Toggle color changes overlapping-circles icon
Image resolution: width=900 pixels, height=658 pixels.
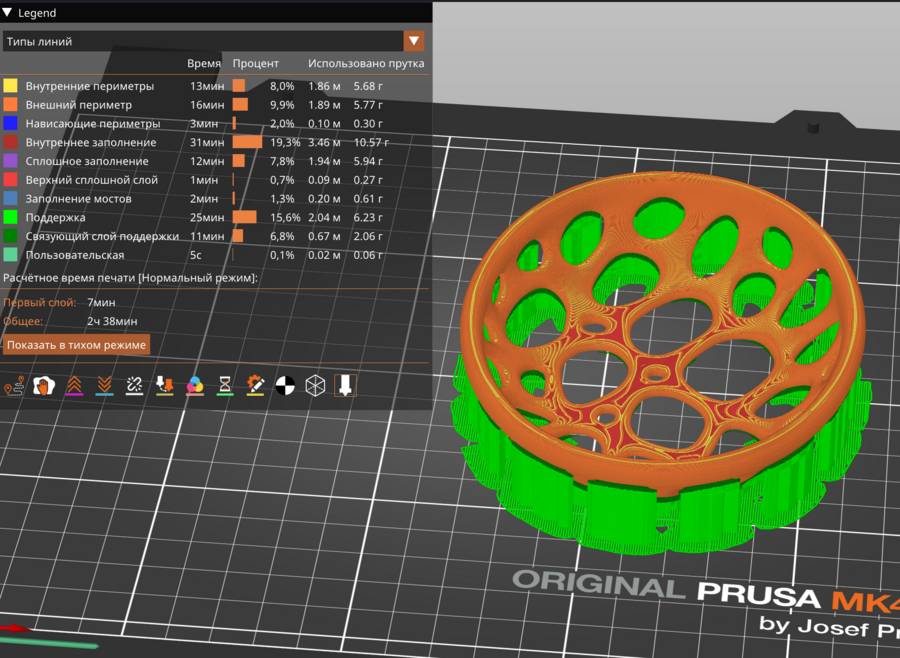tap(195, 385)
